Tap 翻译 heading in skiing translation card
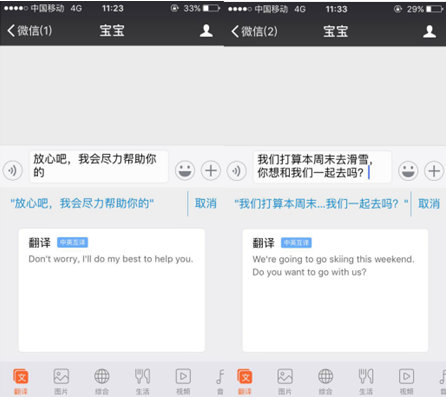 point(263,243)
